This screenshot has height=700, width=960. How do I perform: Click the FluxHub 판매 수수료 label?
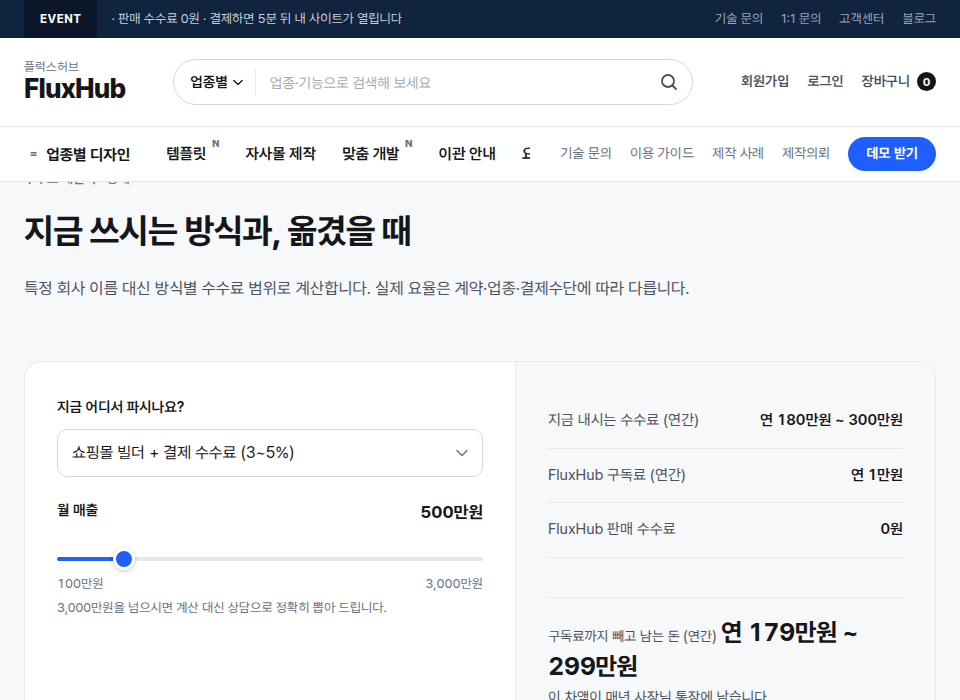click(x=612, y=529)
